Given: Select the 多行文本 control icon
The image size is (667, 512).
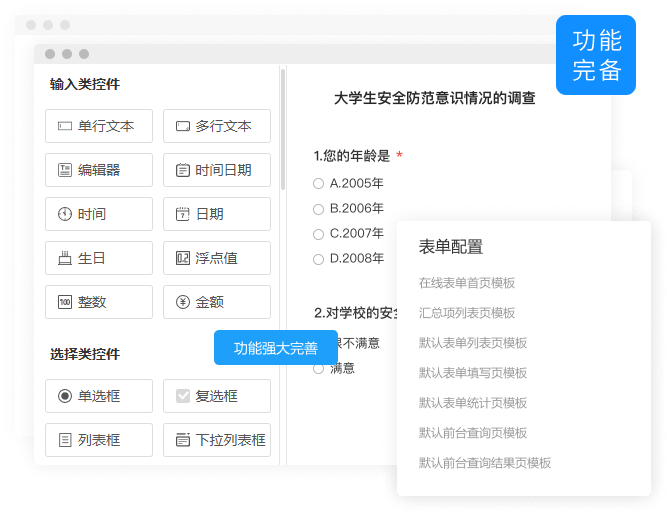Looking at the screenshot, I should [183, 126].
